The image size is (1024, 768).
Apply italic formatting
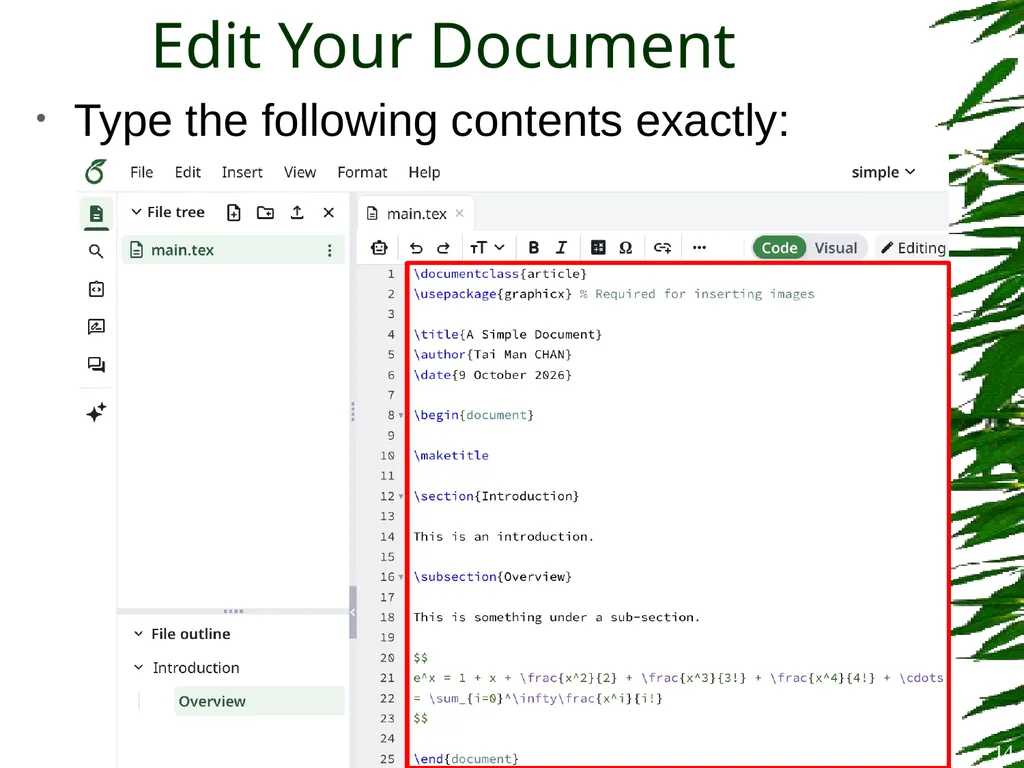click(561, 248)
